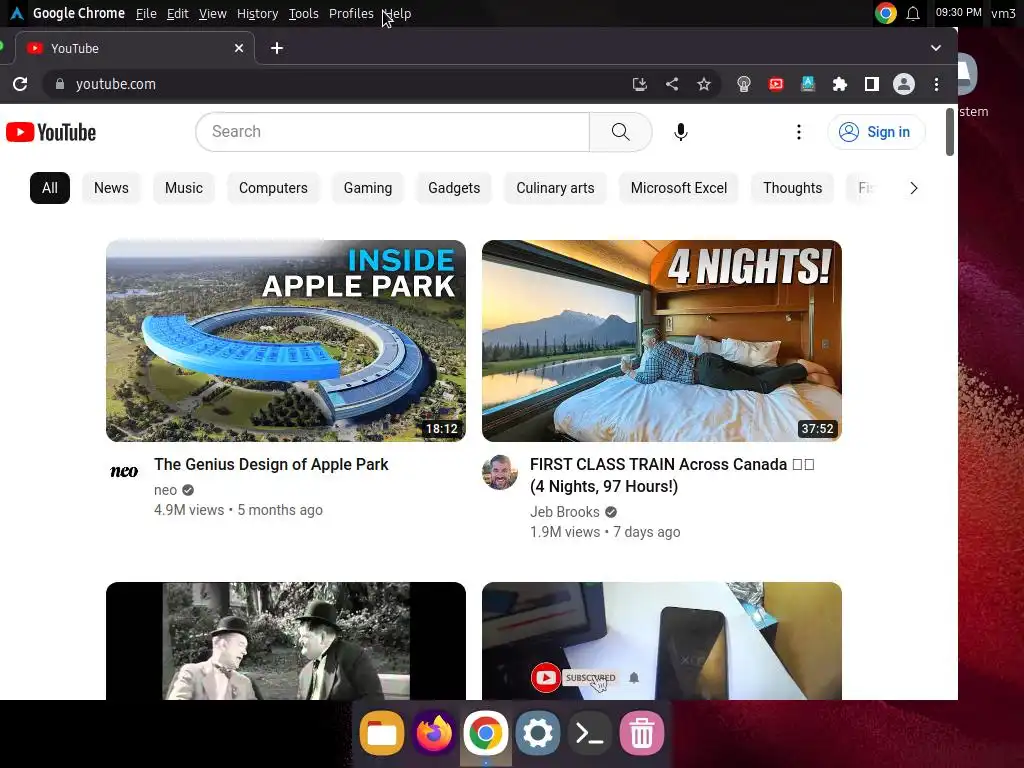Viewport: 1024px width, 768px height.
Task: Open Chrome three-dot menu
Action: [936, 84]
